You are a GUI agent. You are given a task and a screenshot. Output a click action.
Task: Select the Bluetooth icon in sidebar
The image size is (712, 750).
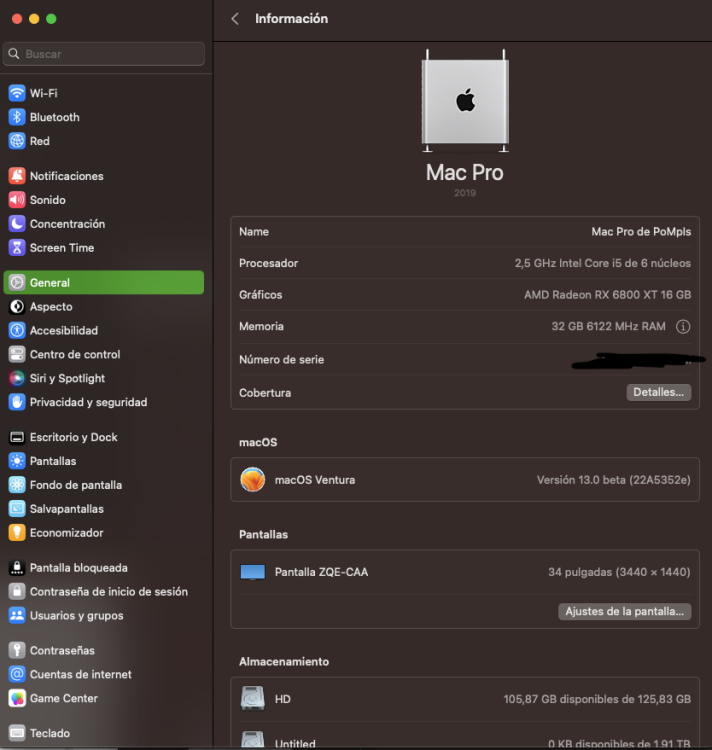click(17, 117)
